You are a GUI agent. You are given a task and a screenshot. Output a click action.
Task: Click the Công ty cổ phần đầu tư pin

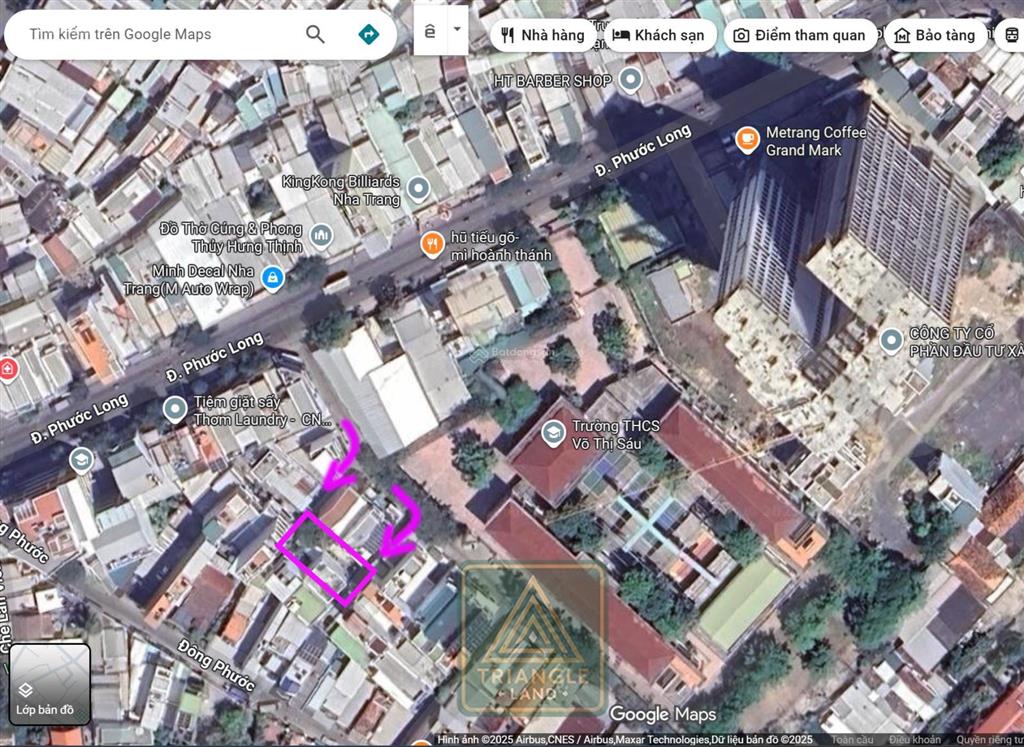(x=891, y=341)
